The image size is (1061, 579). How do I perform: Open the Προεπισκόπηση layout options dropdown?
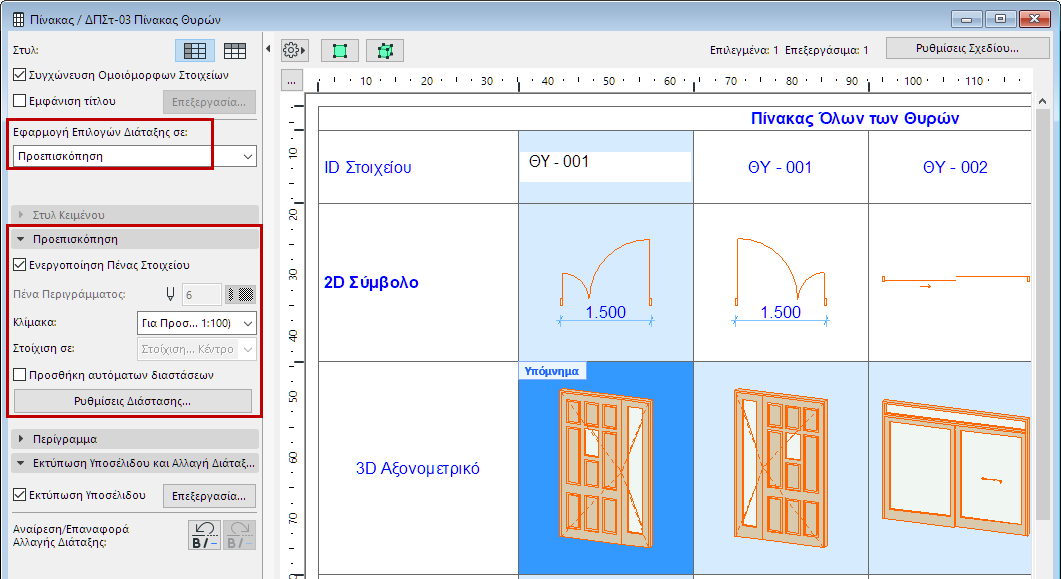[x=134, y=156]
